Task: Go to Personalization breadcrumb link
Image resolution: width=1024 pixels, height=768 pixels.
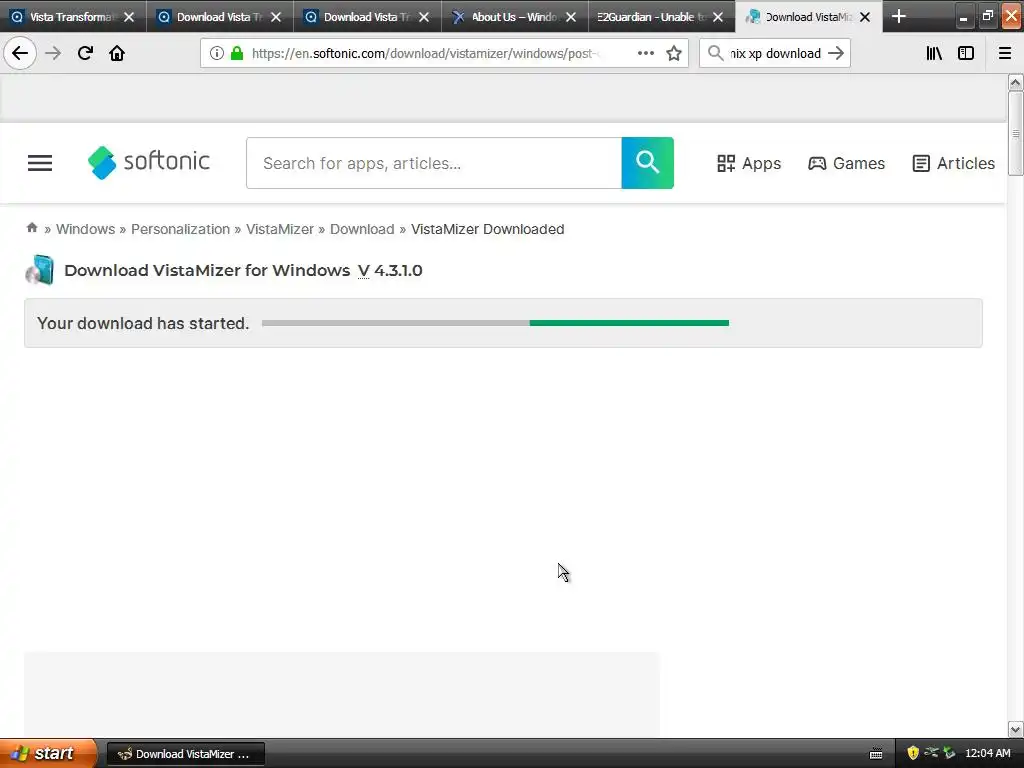Action: click(x=180, y=229)
